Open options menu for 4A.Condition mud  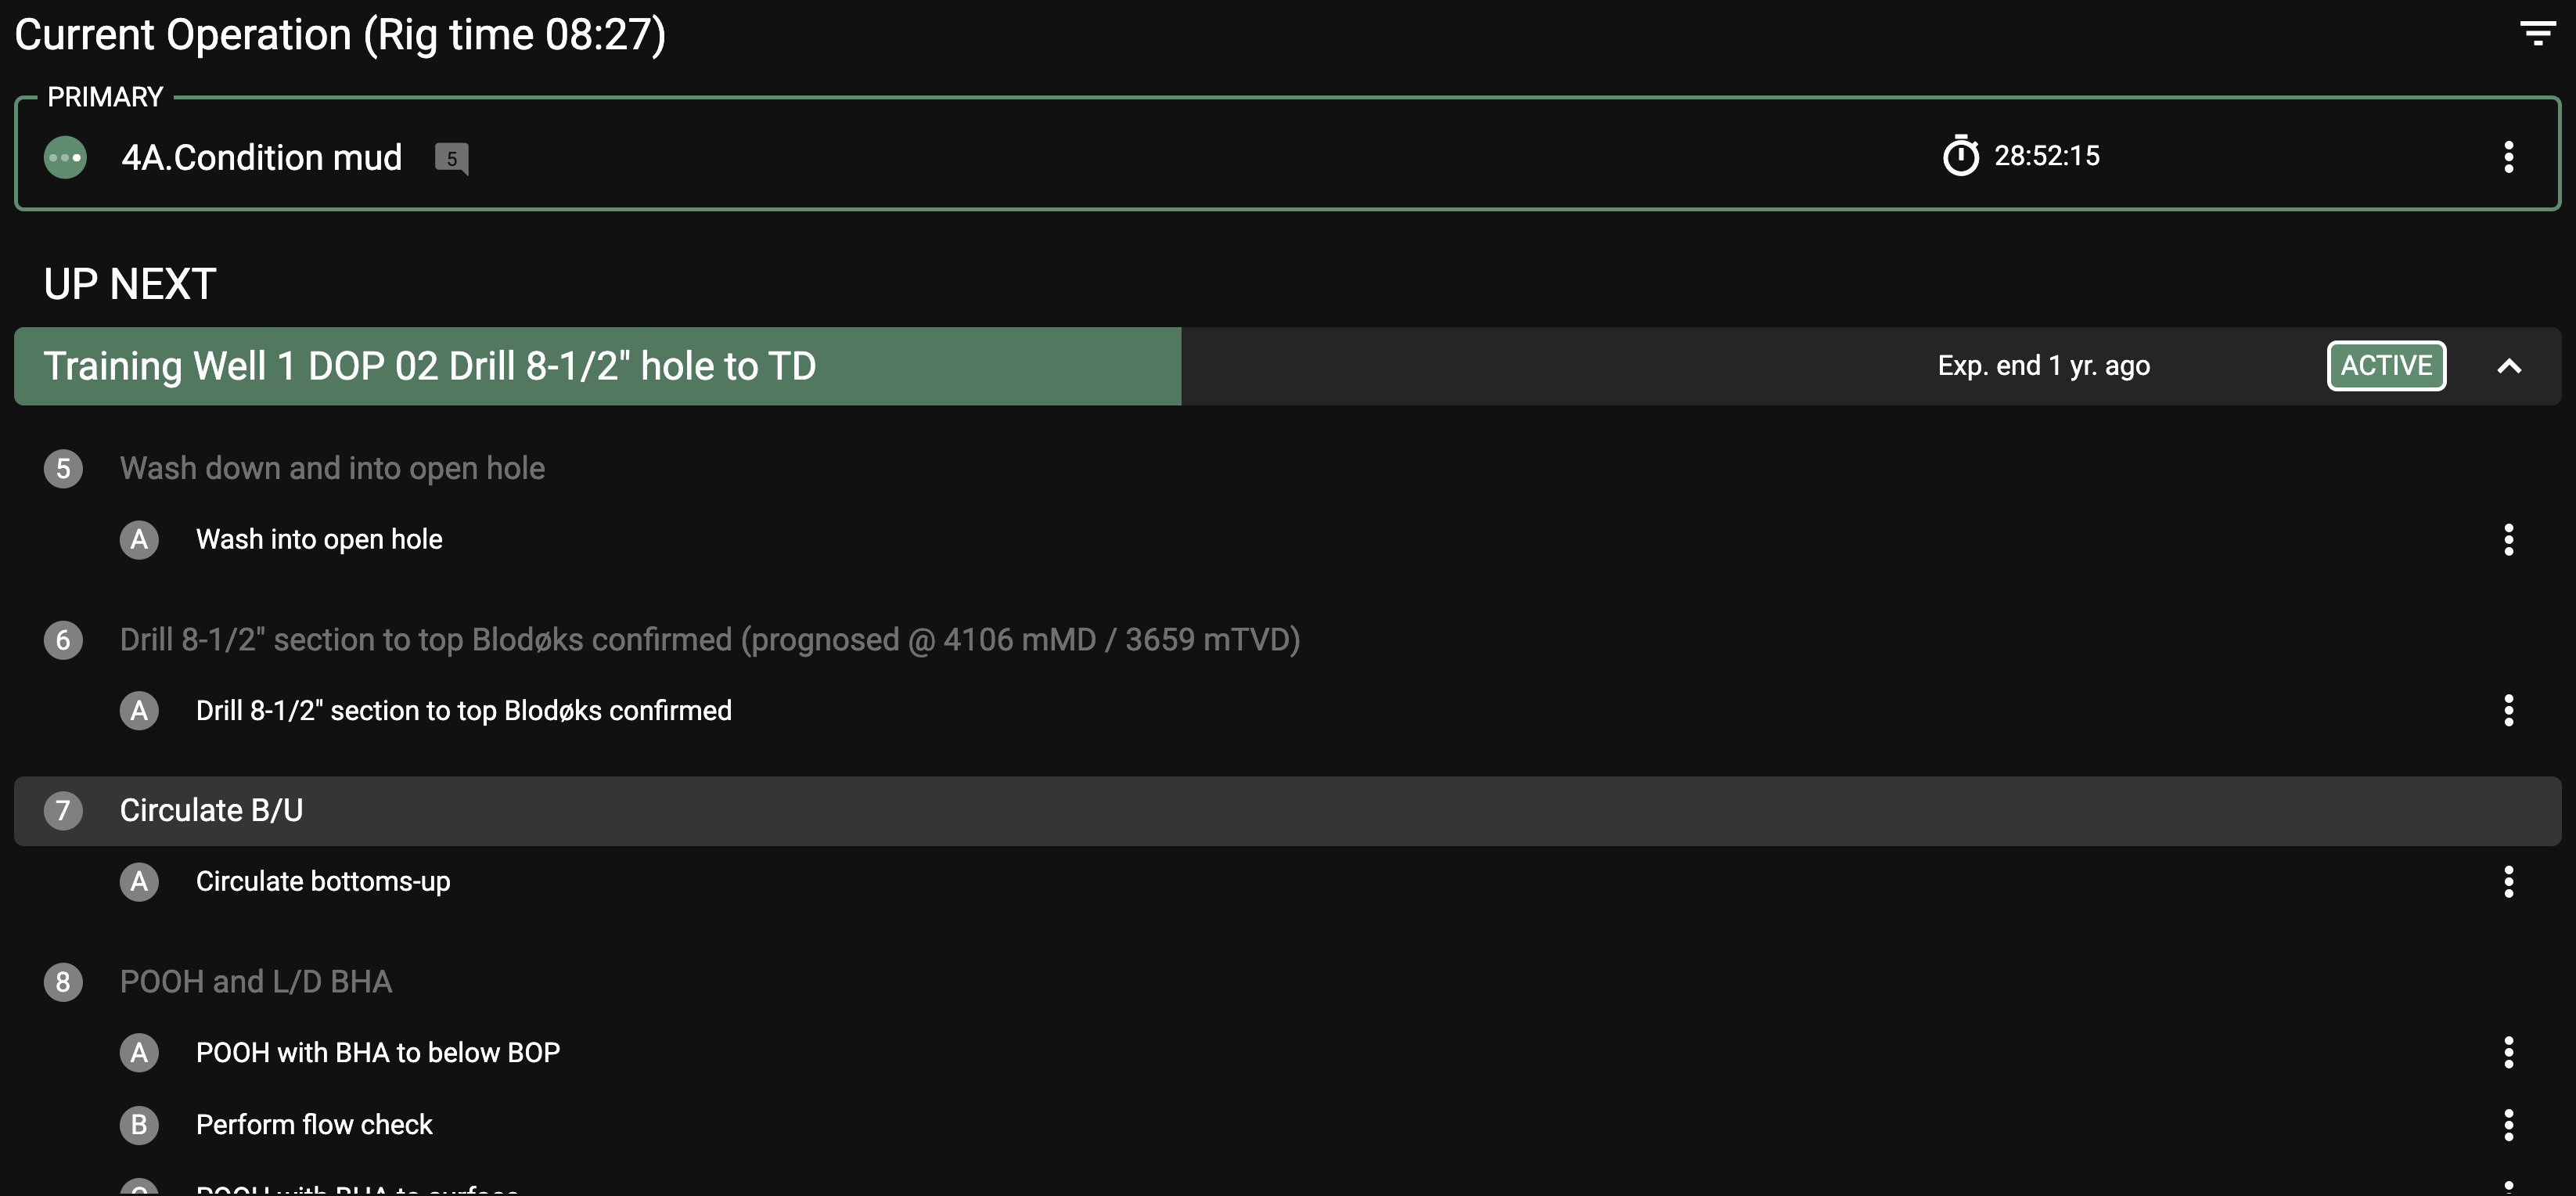tap(2508, 156)
